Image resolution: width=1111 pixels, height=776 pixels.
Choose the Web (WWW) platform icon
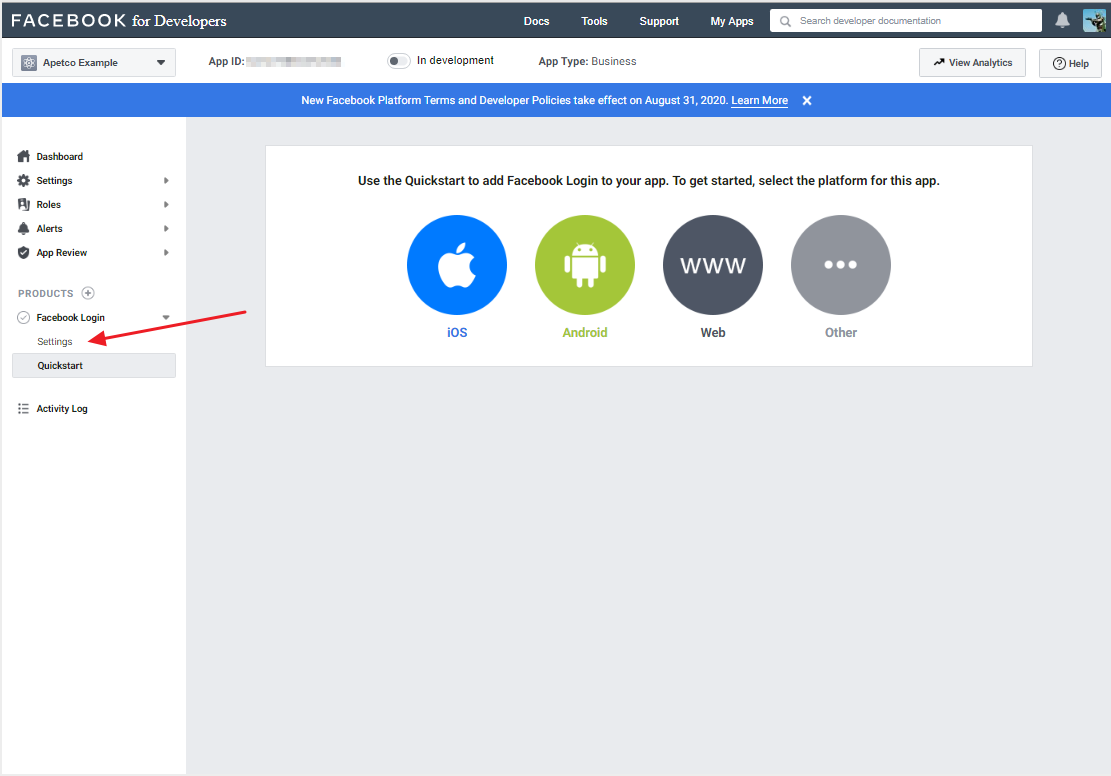[713, 265]
